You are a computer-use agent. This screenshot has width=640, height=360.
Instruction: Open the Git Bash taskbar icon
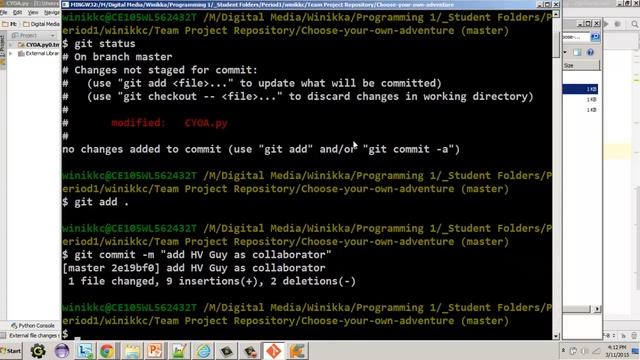(x=273, y=351)
